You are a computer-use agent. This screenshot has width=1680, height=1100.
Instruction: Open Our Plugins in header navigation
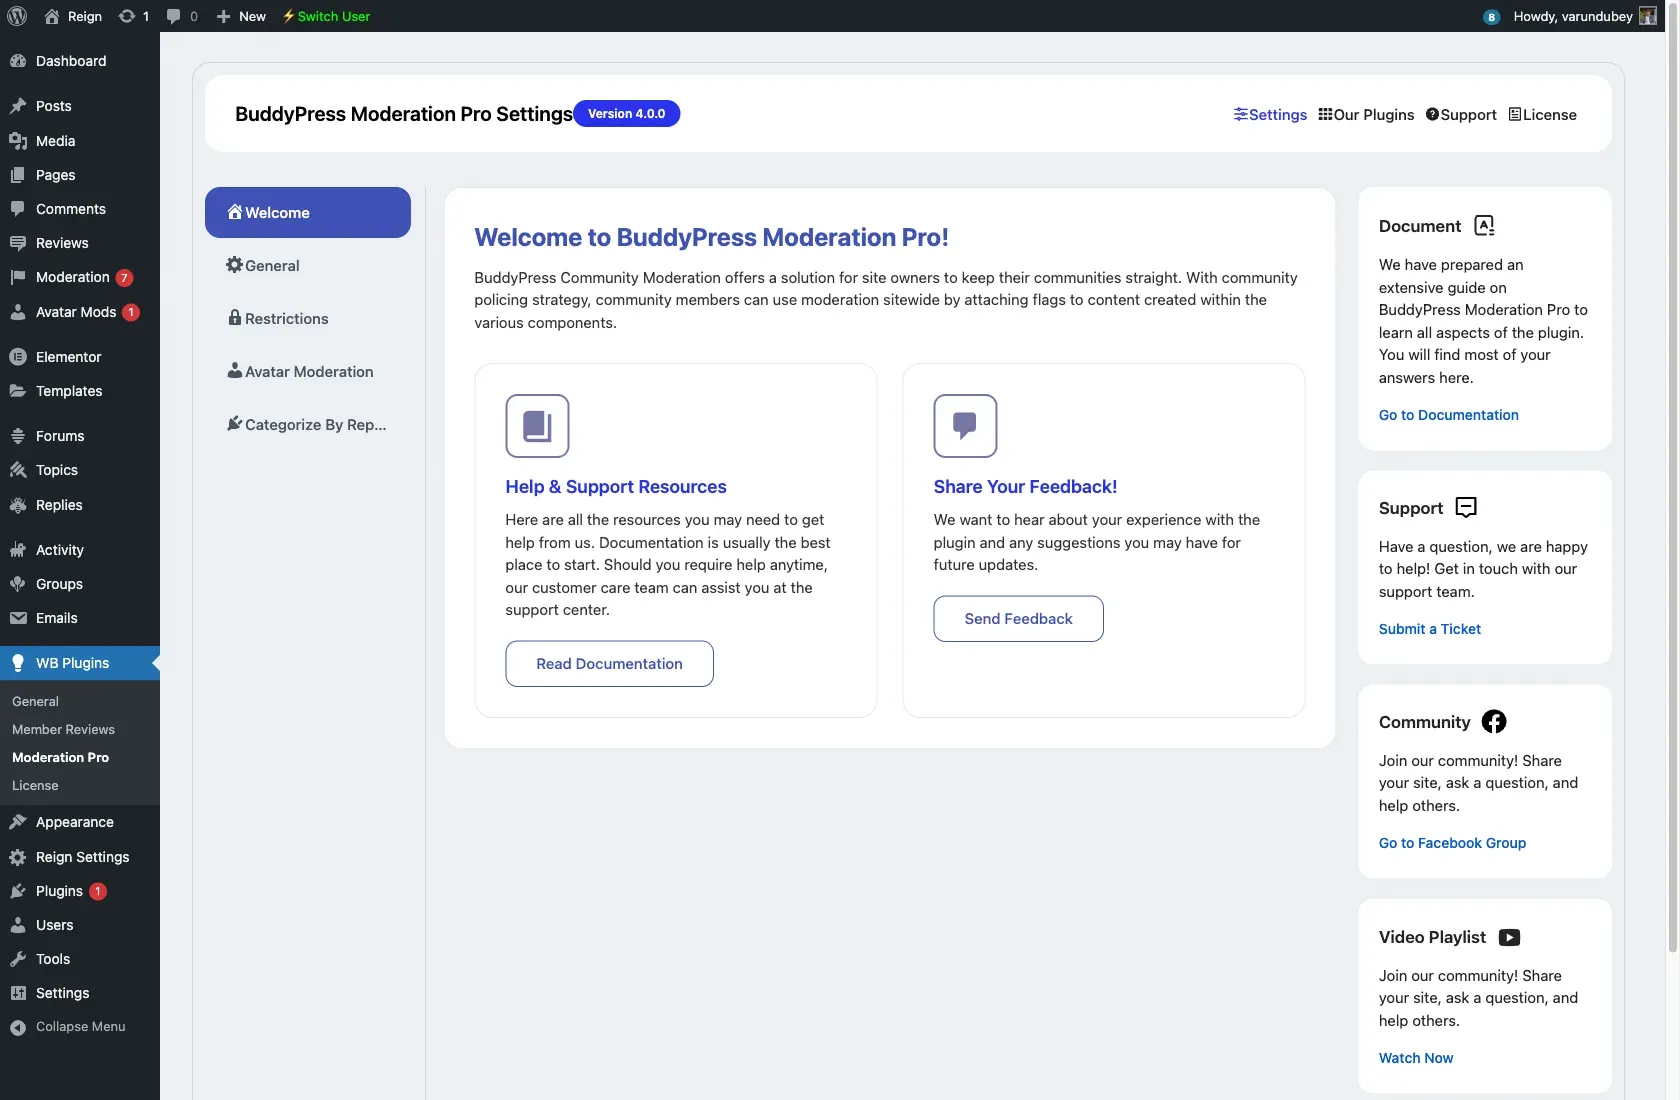[x=1366, y=114]
